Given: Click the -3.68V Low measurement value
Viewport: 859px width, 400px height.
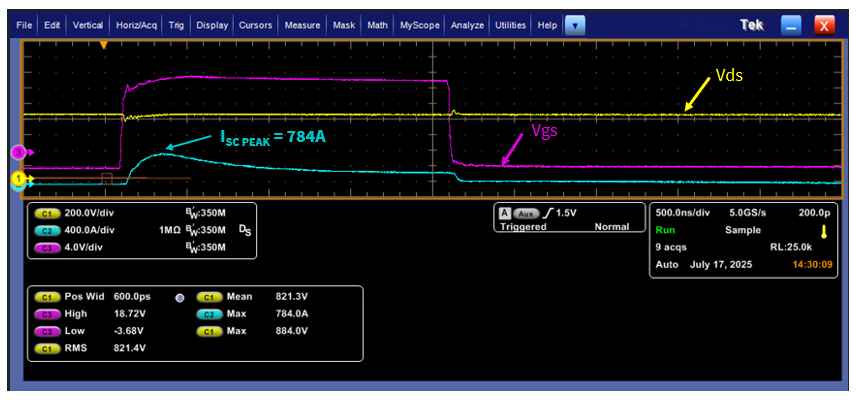Looking at the screenshot, I should point(129,331).
